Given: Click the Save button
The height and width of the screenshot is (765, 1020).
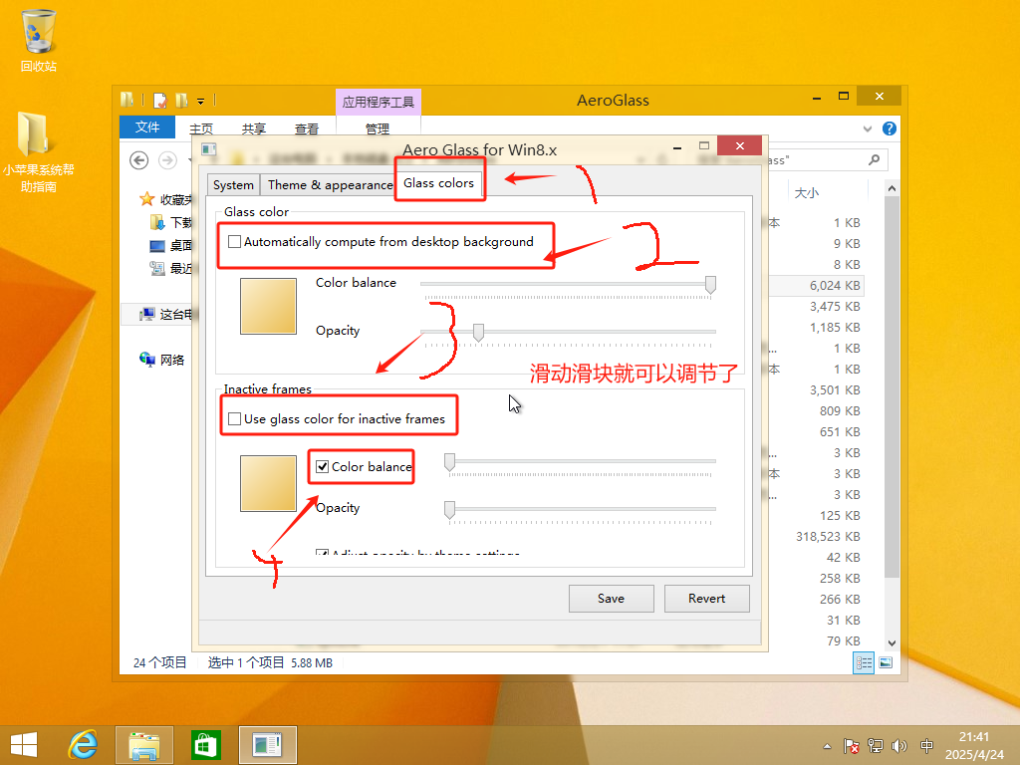Looking at the screenshot, I should coord(611,598).
